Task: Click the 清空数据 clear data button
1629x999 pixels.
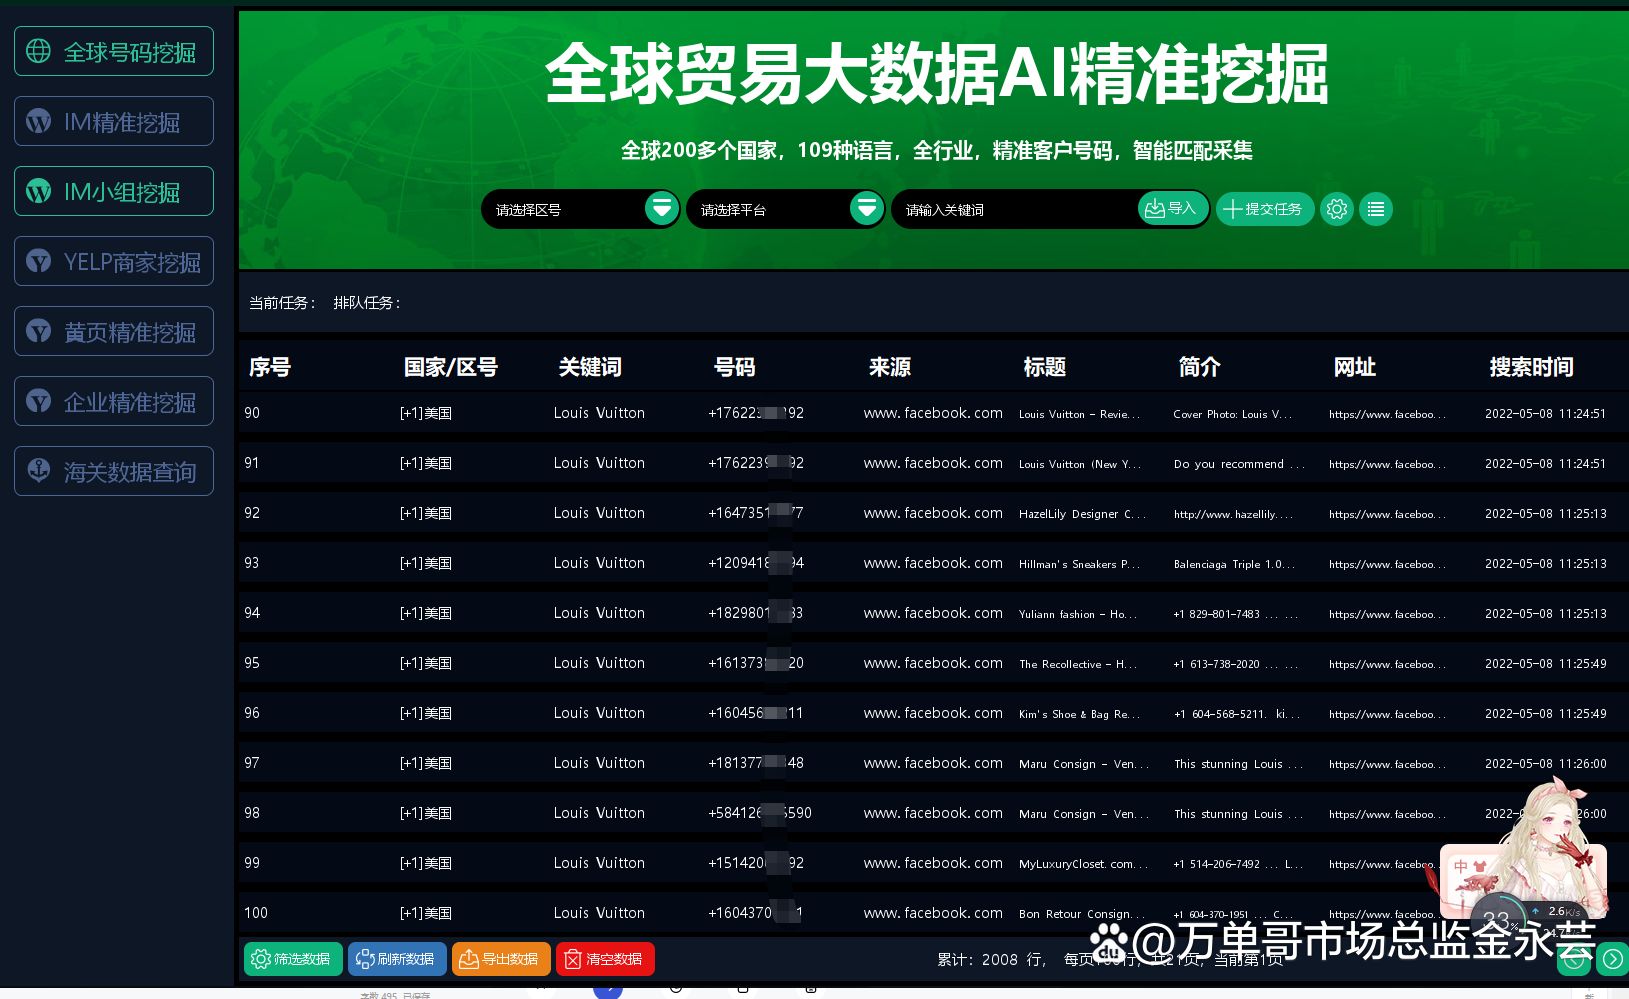Action: 605,959
